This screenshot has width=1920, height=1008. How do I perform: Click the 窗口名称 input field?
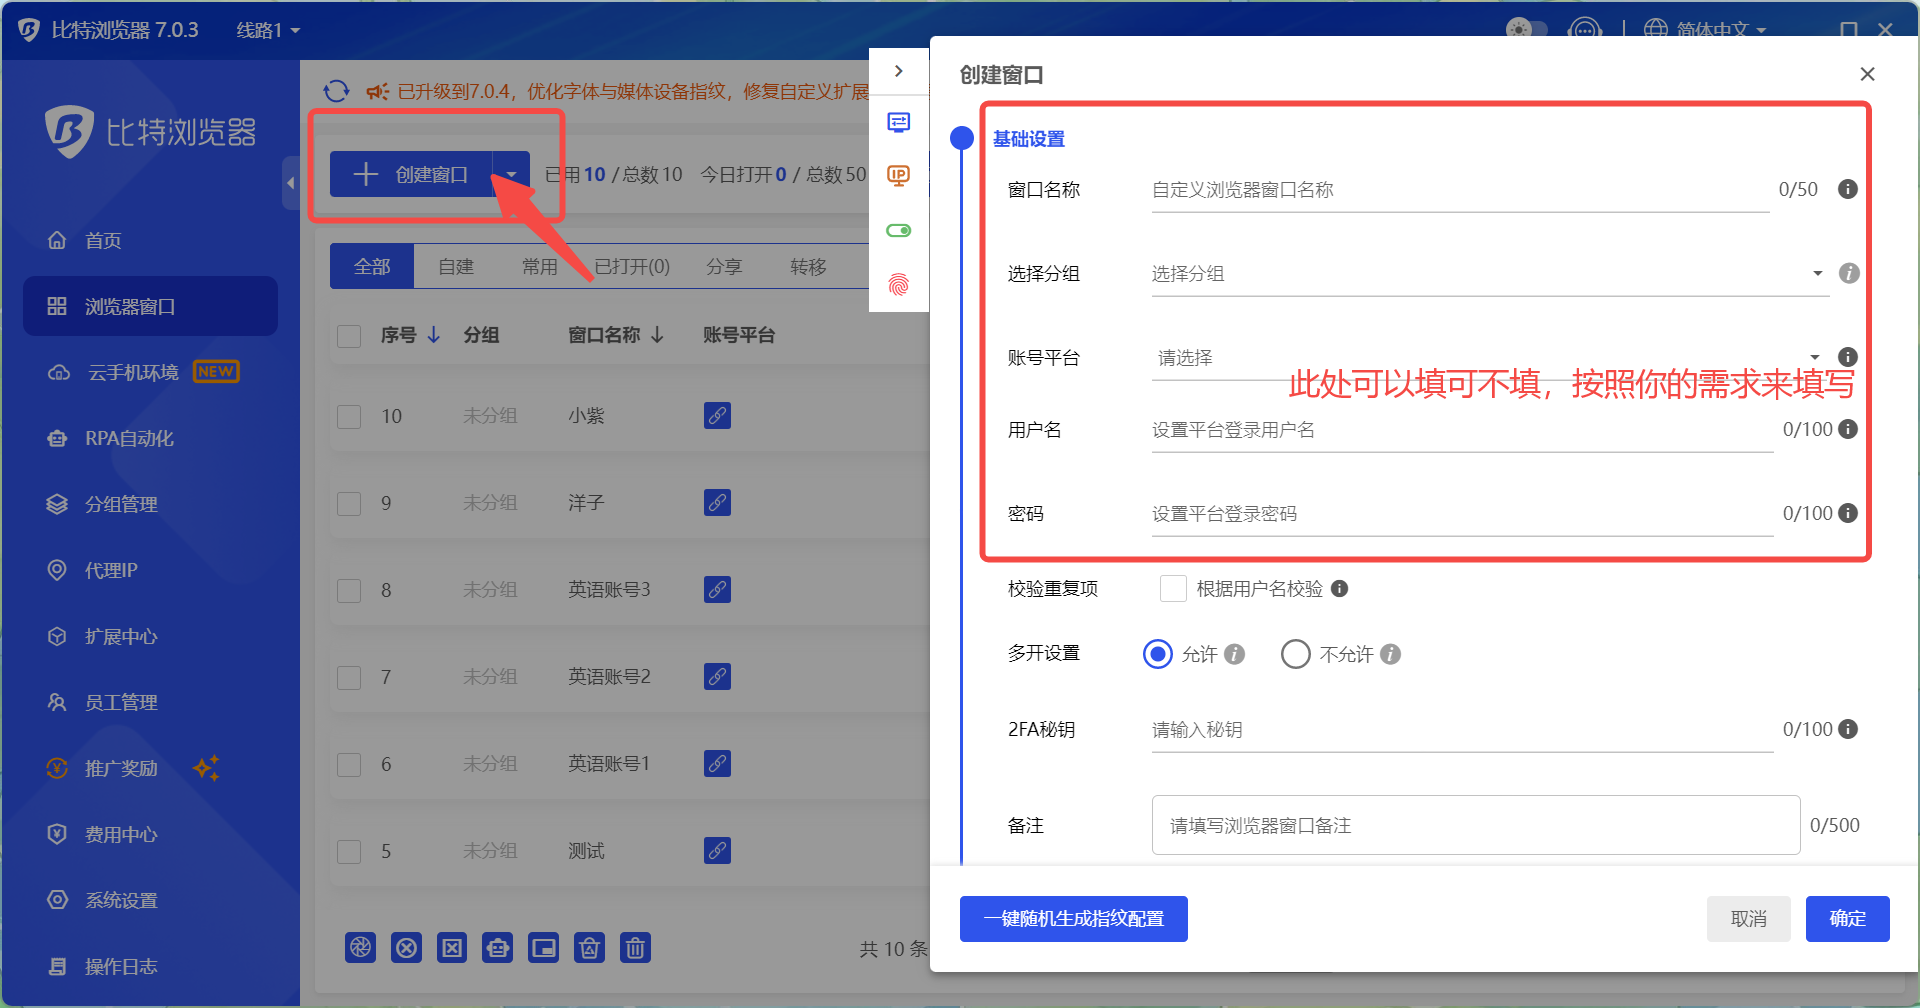point(1460,190)
